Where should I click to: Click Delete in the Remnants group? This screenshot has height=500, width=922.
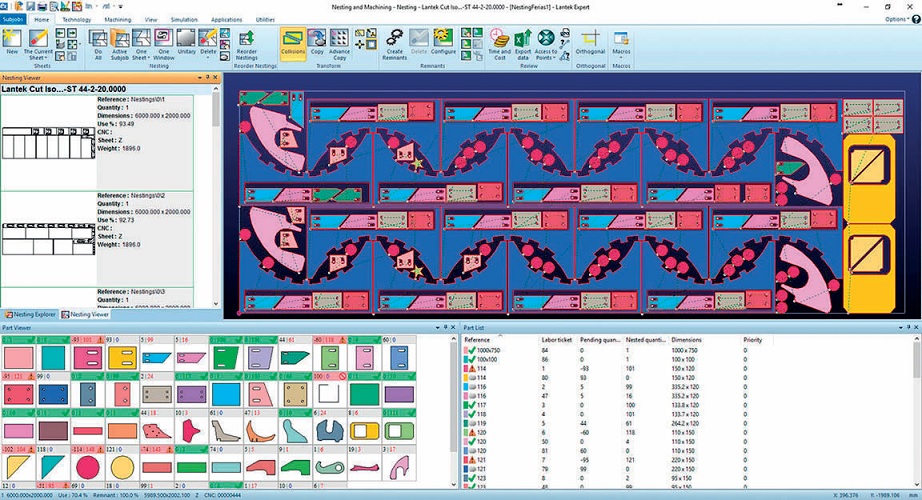click(x=419, y=42)
